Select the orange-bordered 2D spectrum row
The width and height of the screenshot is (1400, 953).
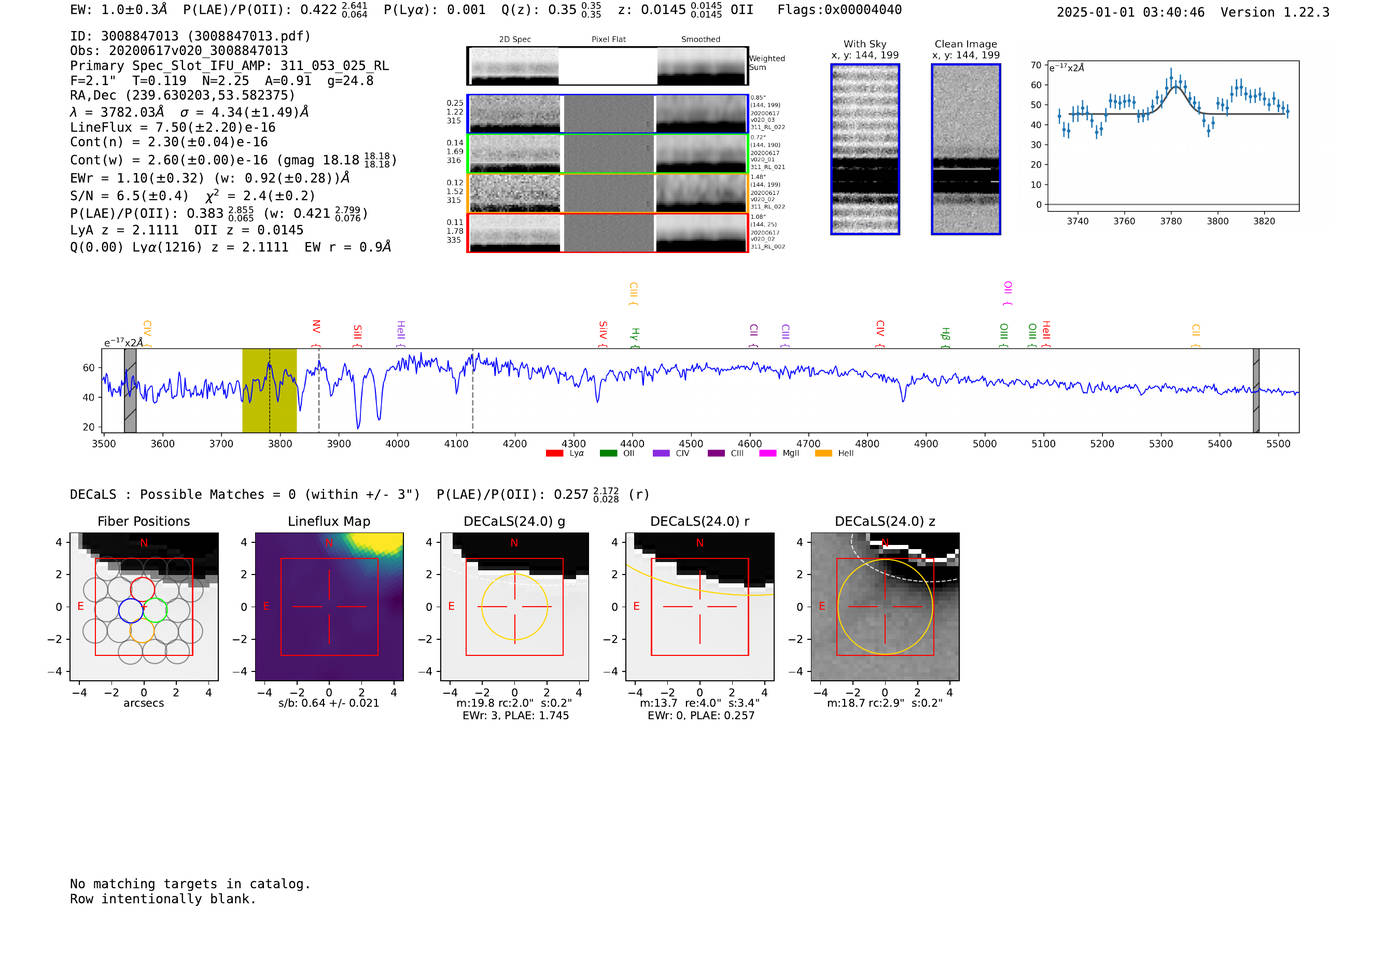pyautogui.click(x=607, y=193)
